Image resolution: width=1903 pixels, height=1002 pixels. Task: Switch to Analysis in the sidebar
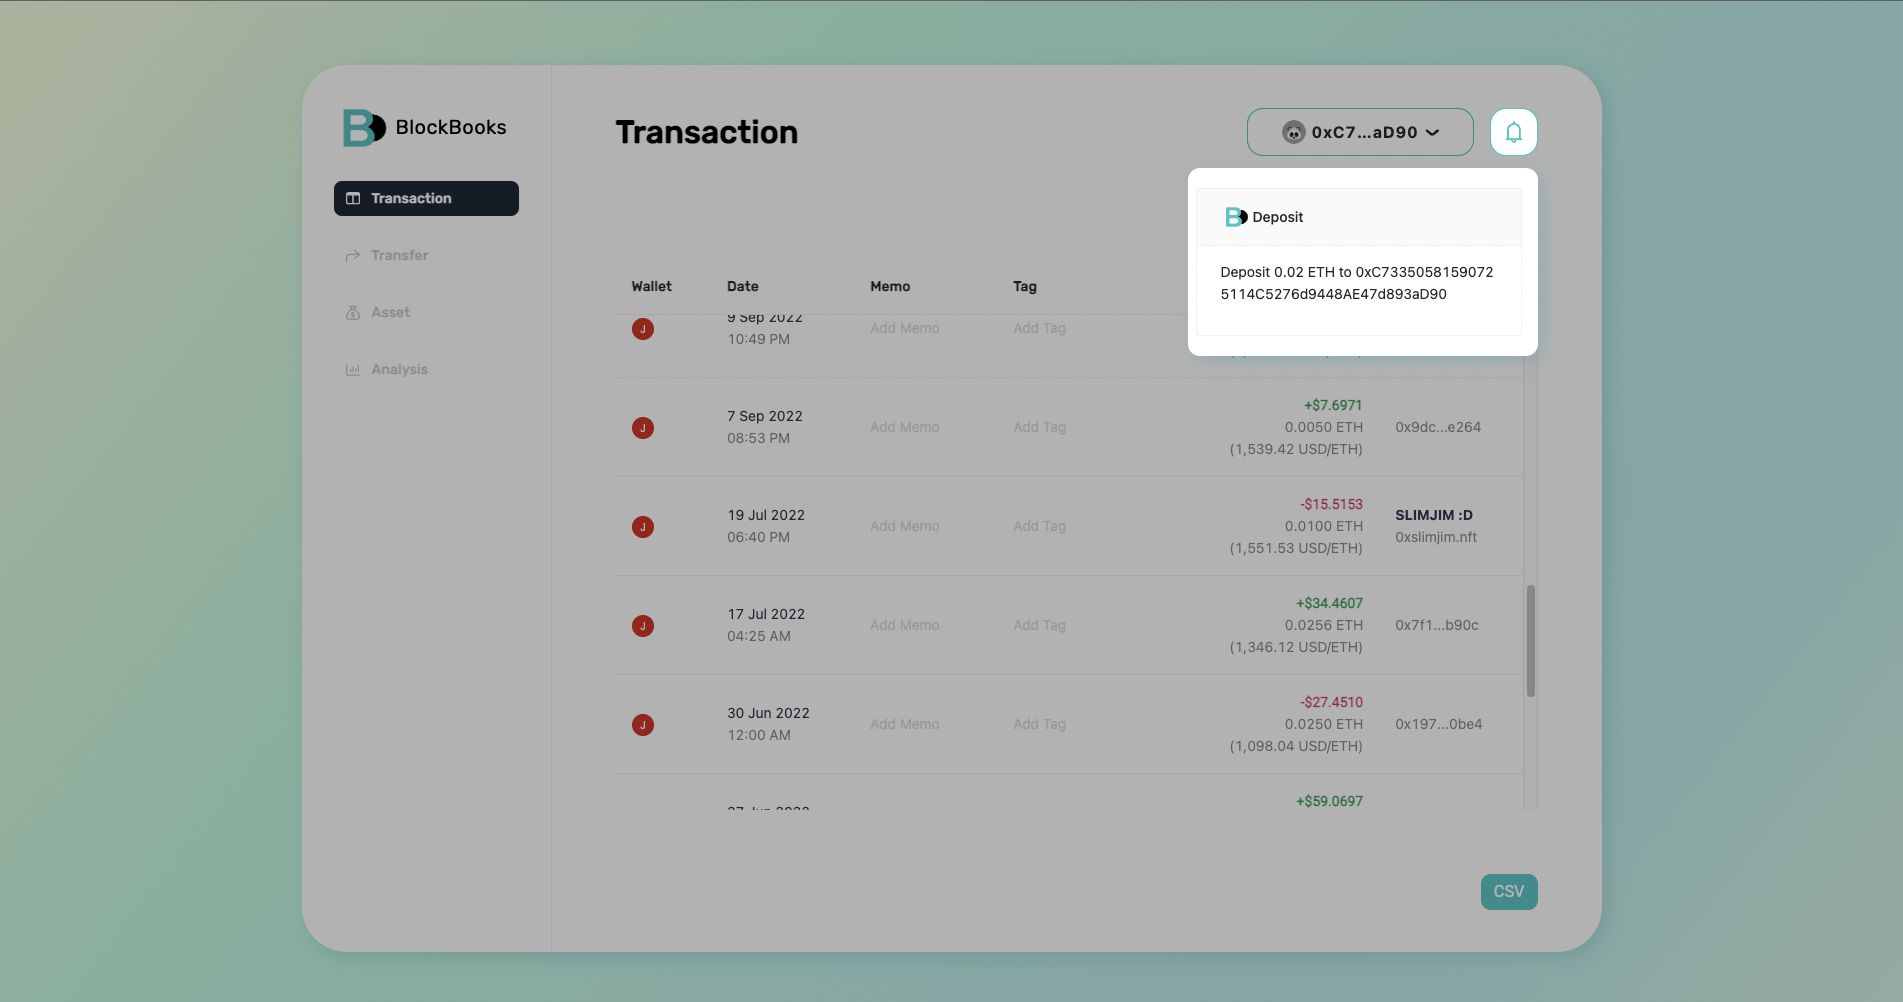coord(426,369)
